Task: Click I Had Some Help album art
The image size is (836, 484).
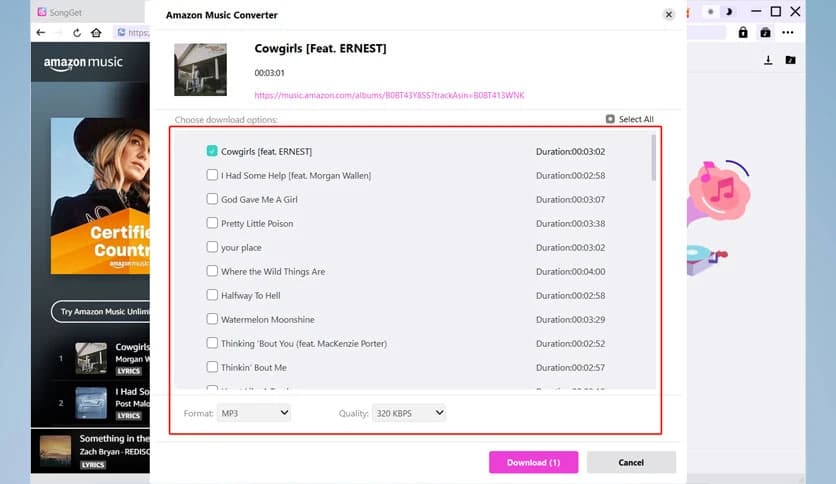Action: coord(91,403)
